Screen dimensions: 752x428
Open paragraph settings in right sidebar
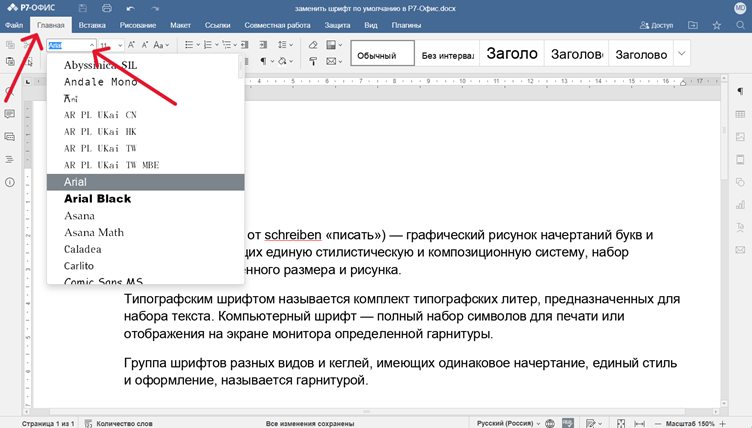(740, 92)
